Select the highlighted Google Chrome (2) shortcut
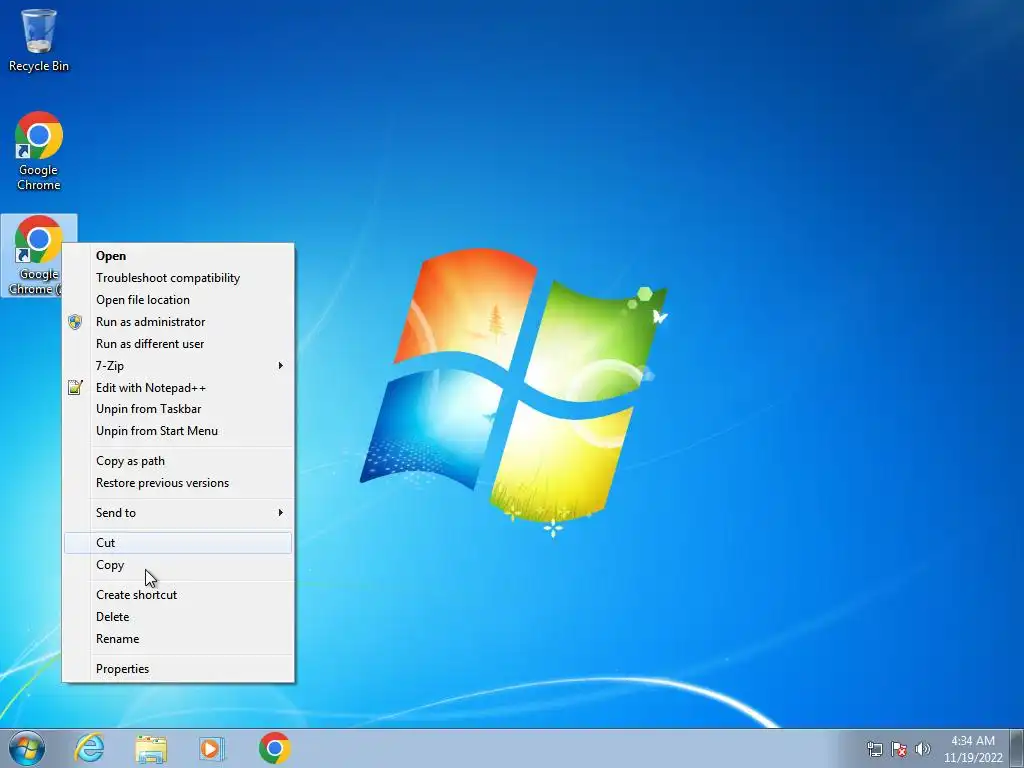1024x768 pixels. click(x=39, y=255)
